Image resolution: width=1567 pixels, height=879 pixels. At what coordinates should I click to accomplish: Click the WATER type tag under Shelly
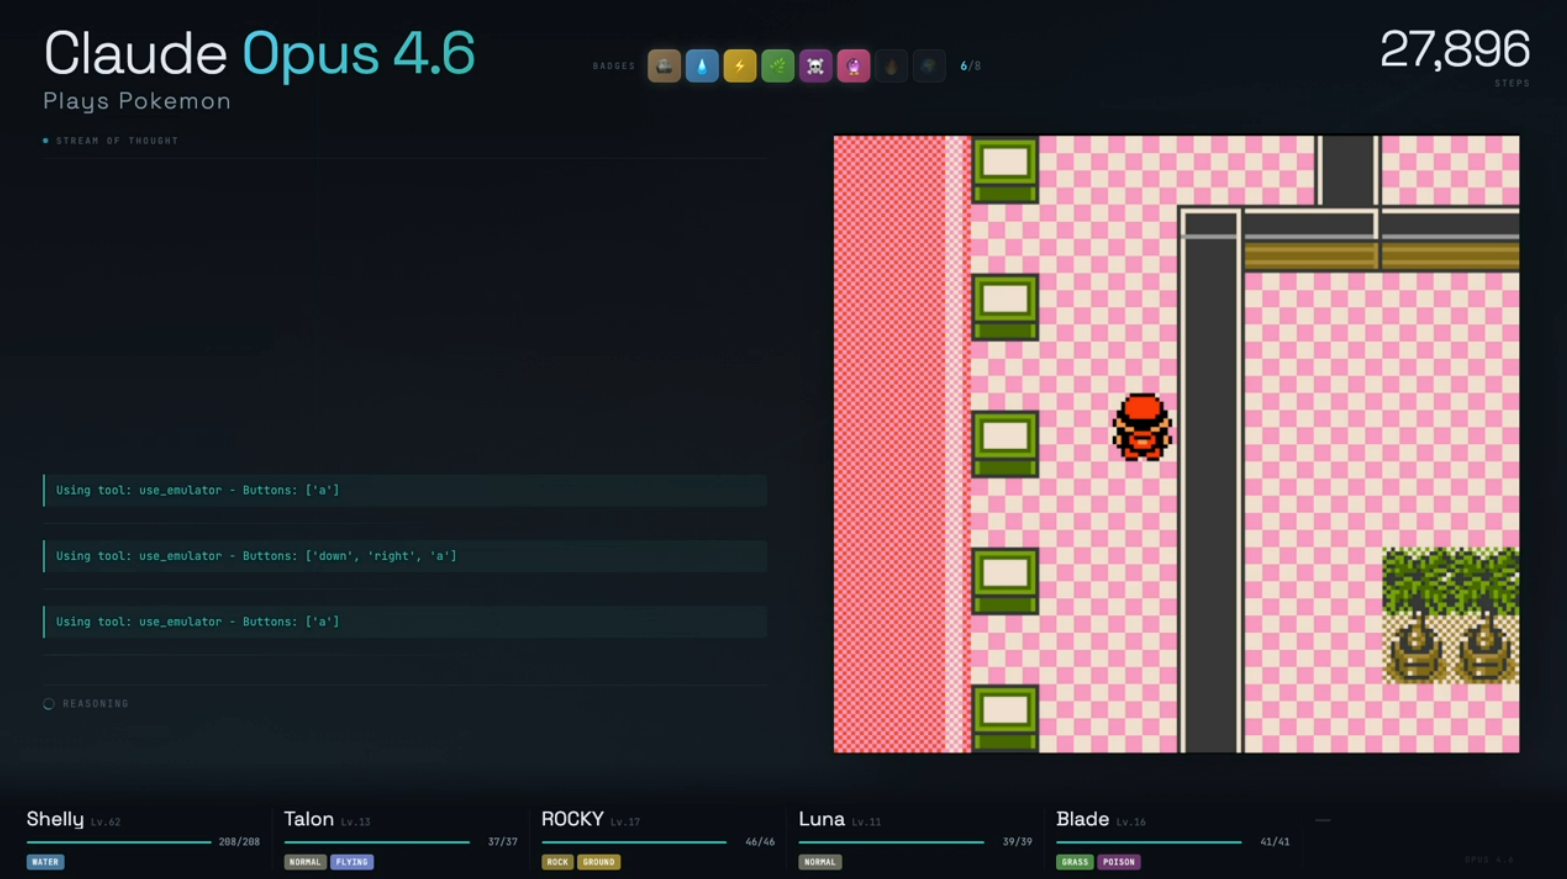[45, 862]
